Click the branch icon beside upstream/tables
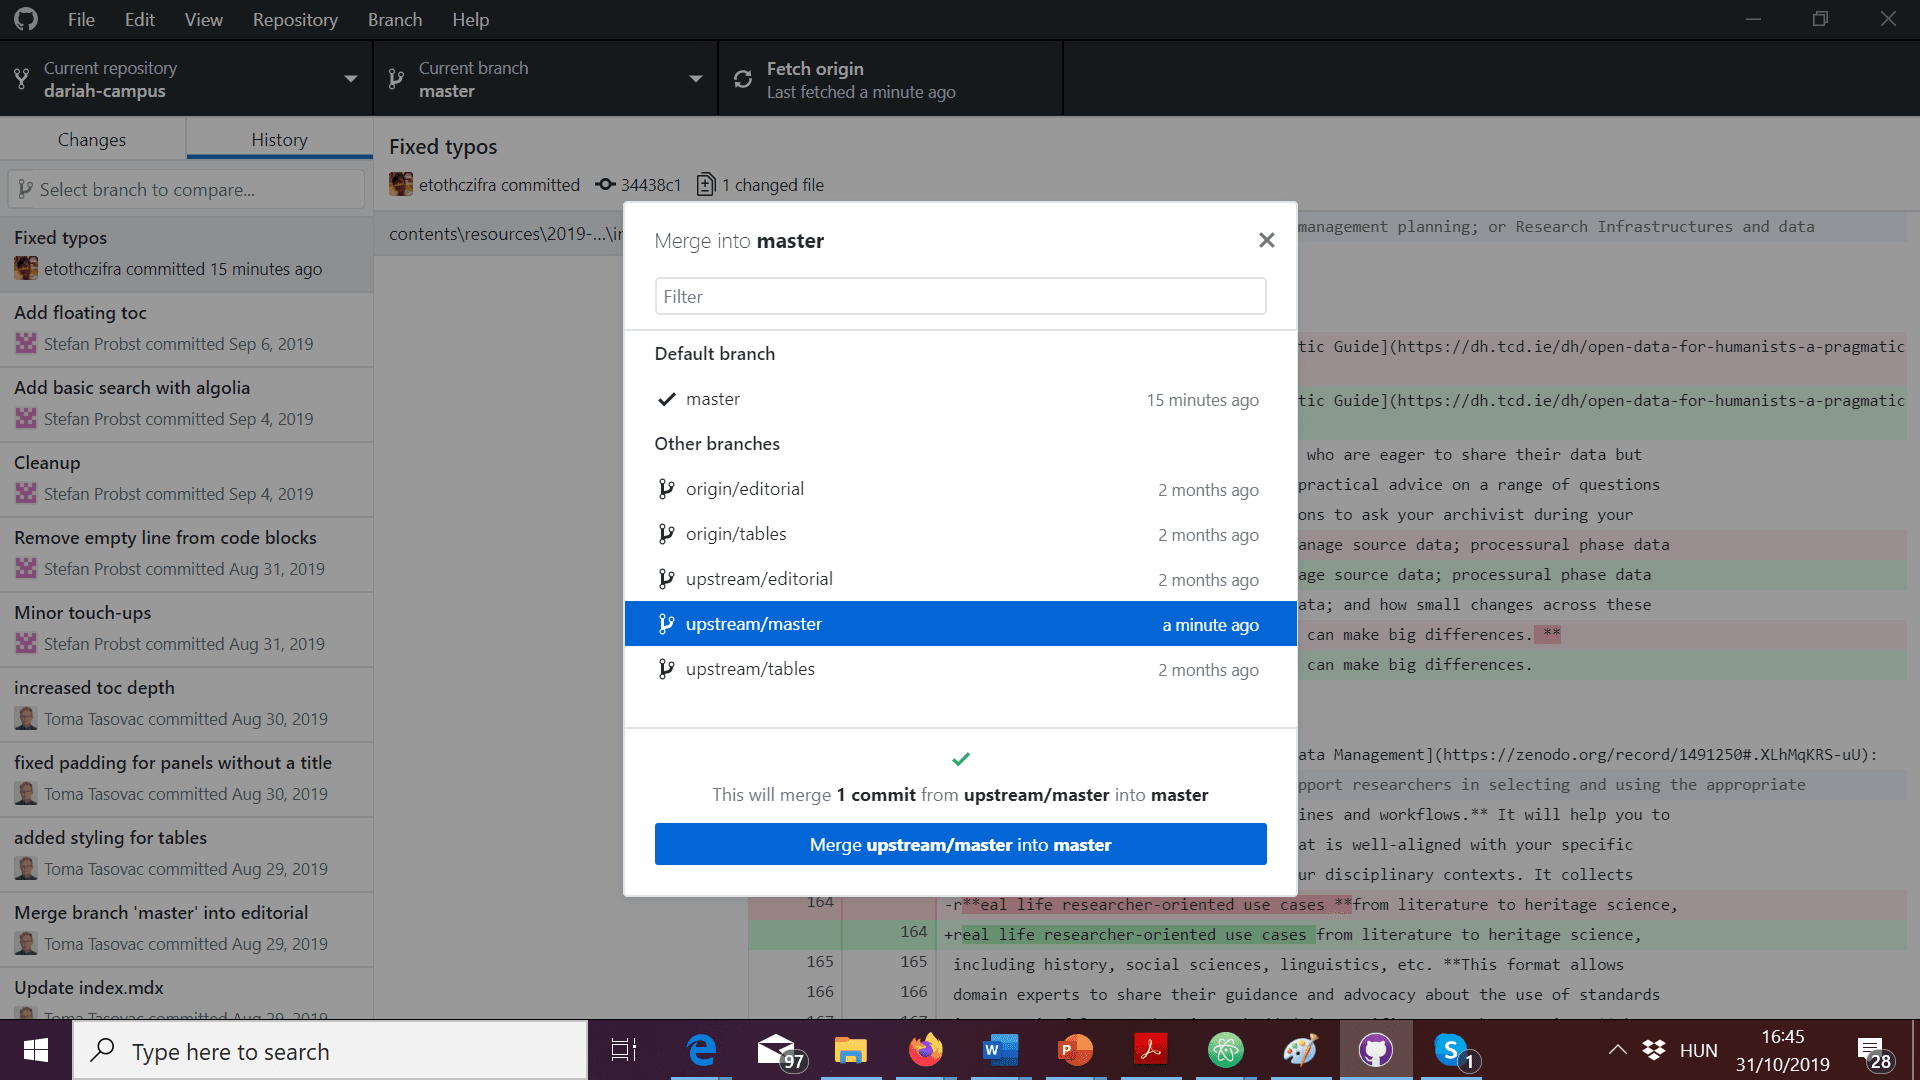 pyautogui.click(x=666, y=669)
